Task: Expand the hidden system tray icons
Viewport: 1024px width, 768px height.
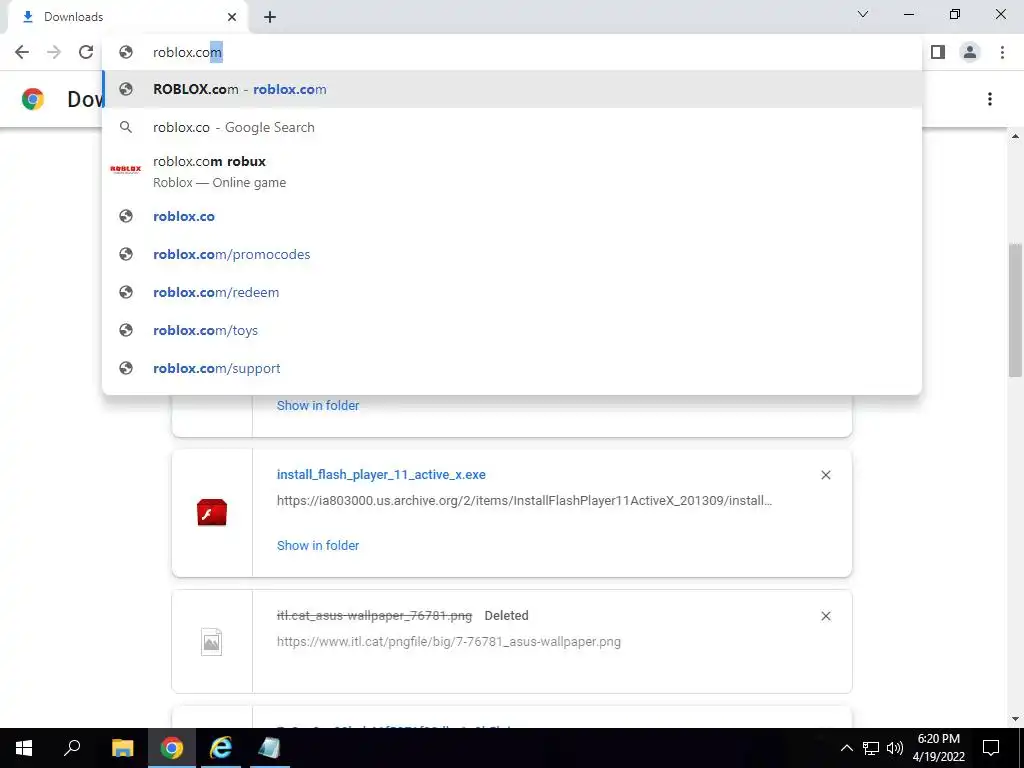Action: click(846, 748)
